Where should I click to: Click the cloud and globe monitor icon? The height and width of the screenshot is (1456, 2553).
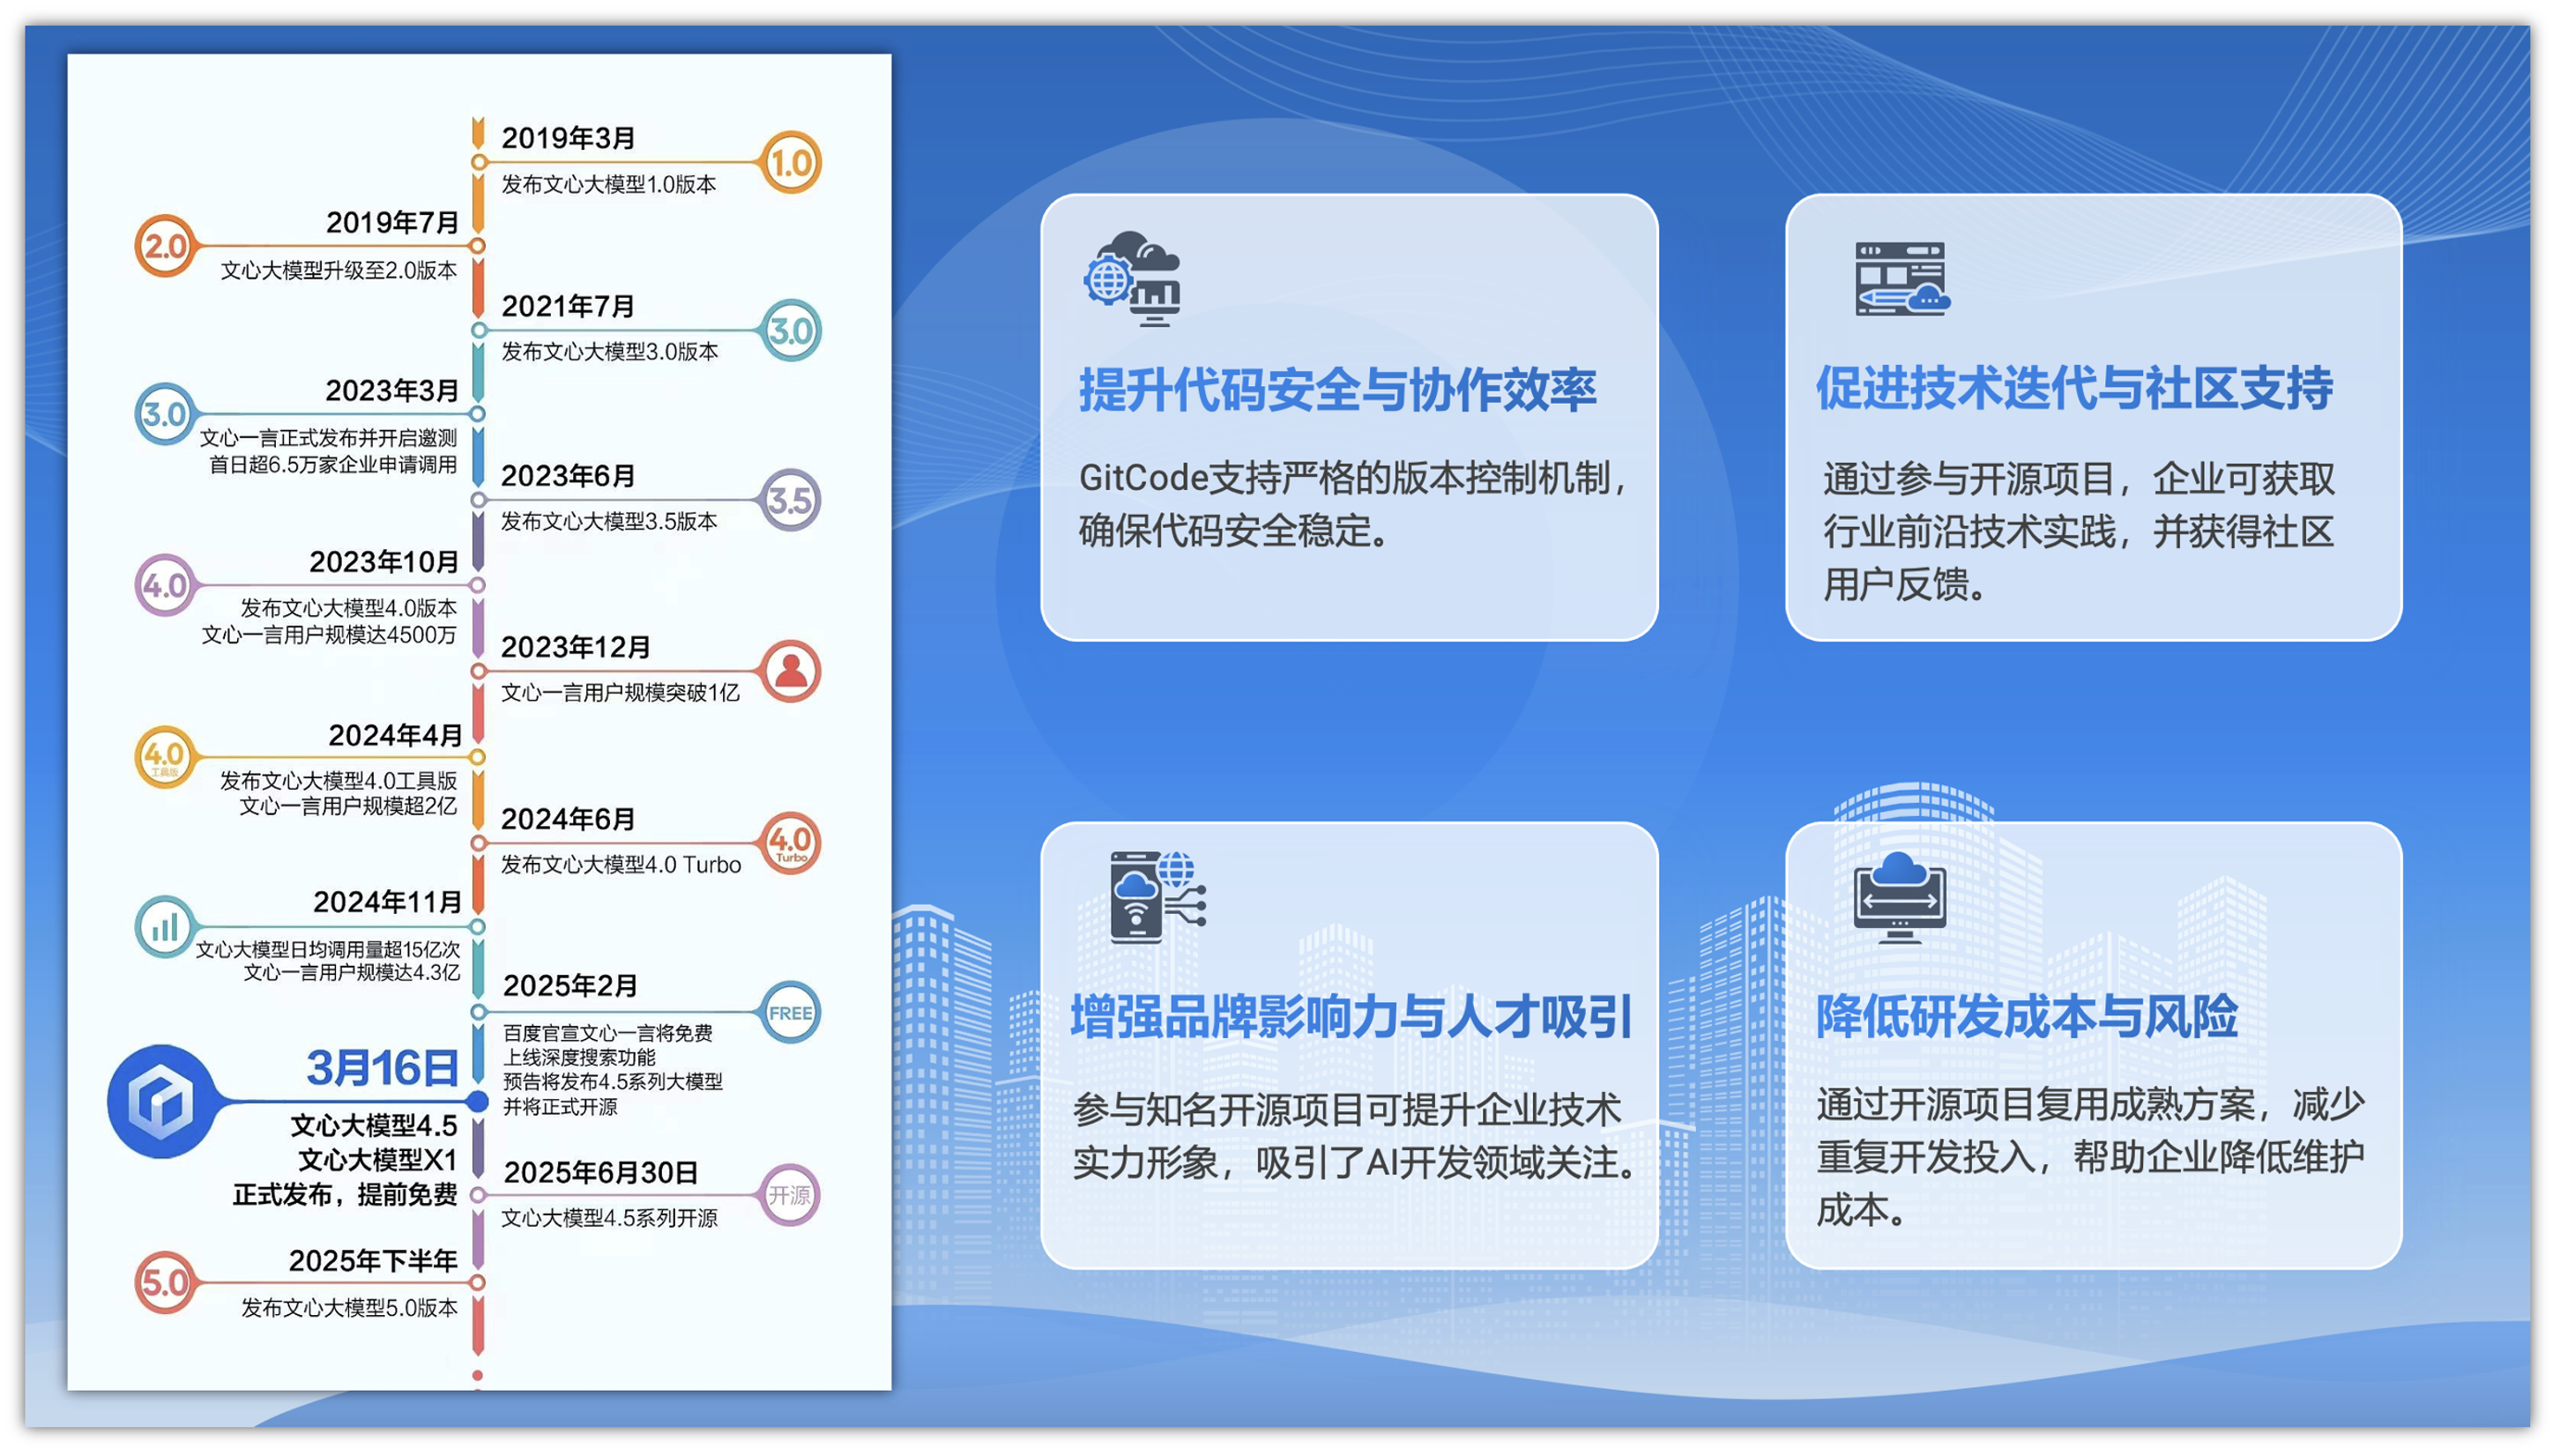click(1133, 279)
